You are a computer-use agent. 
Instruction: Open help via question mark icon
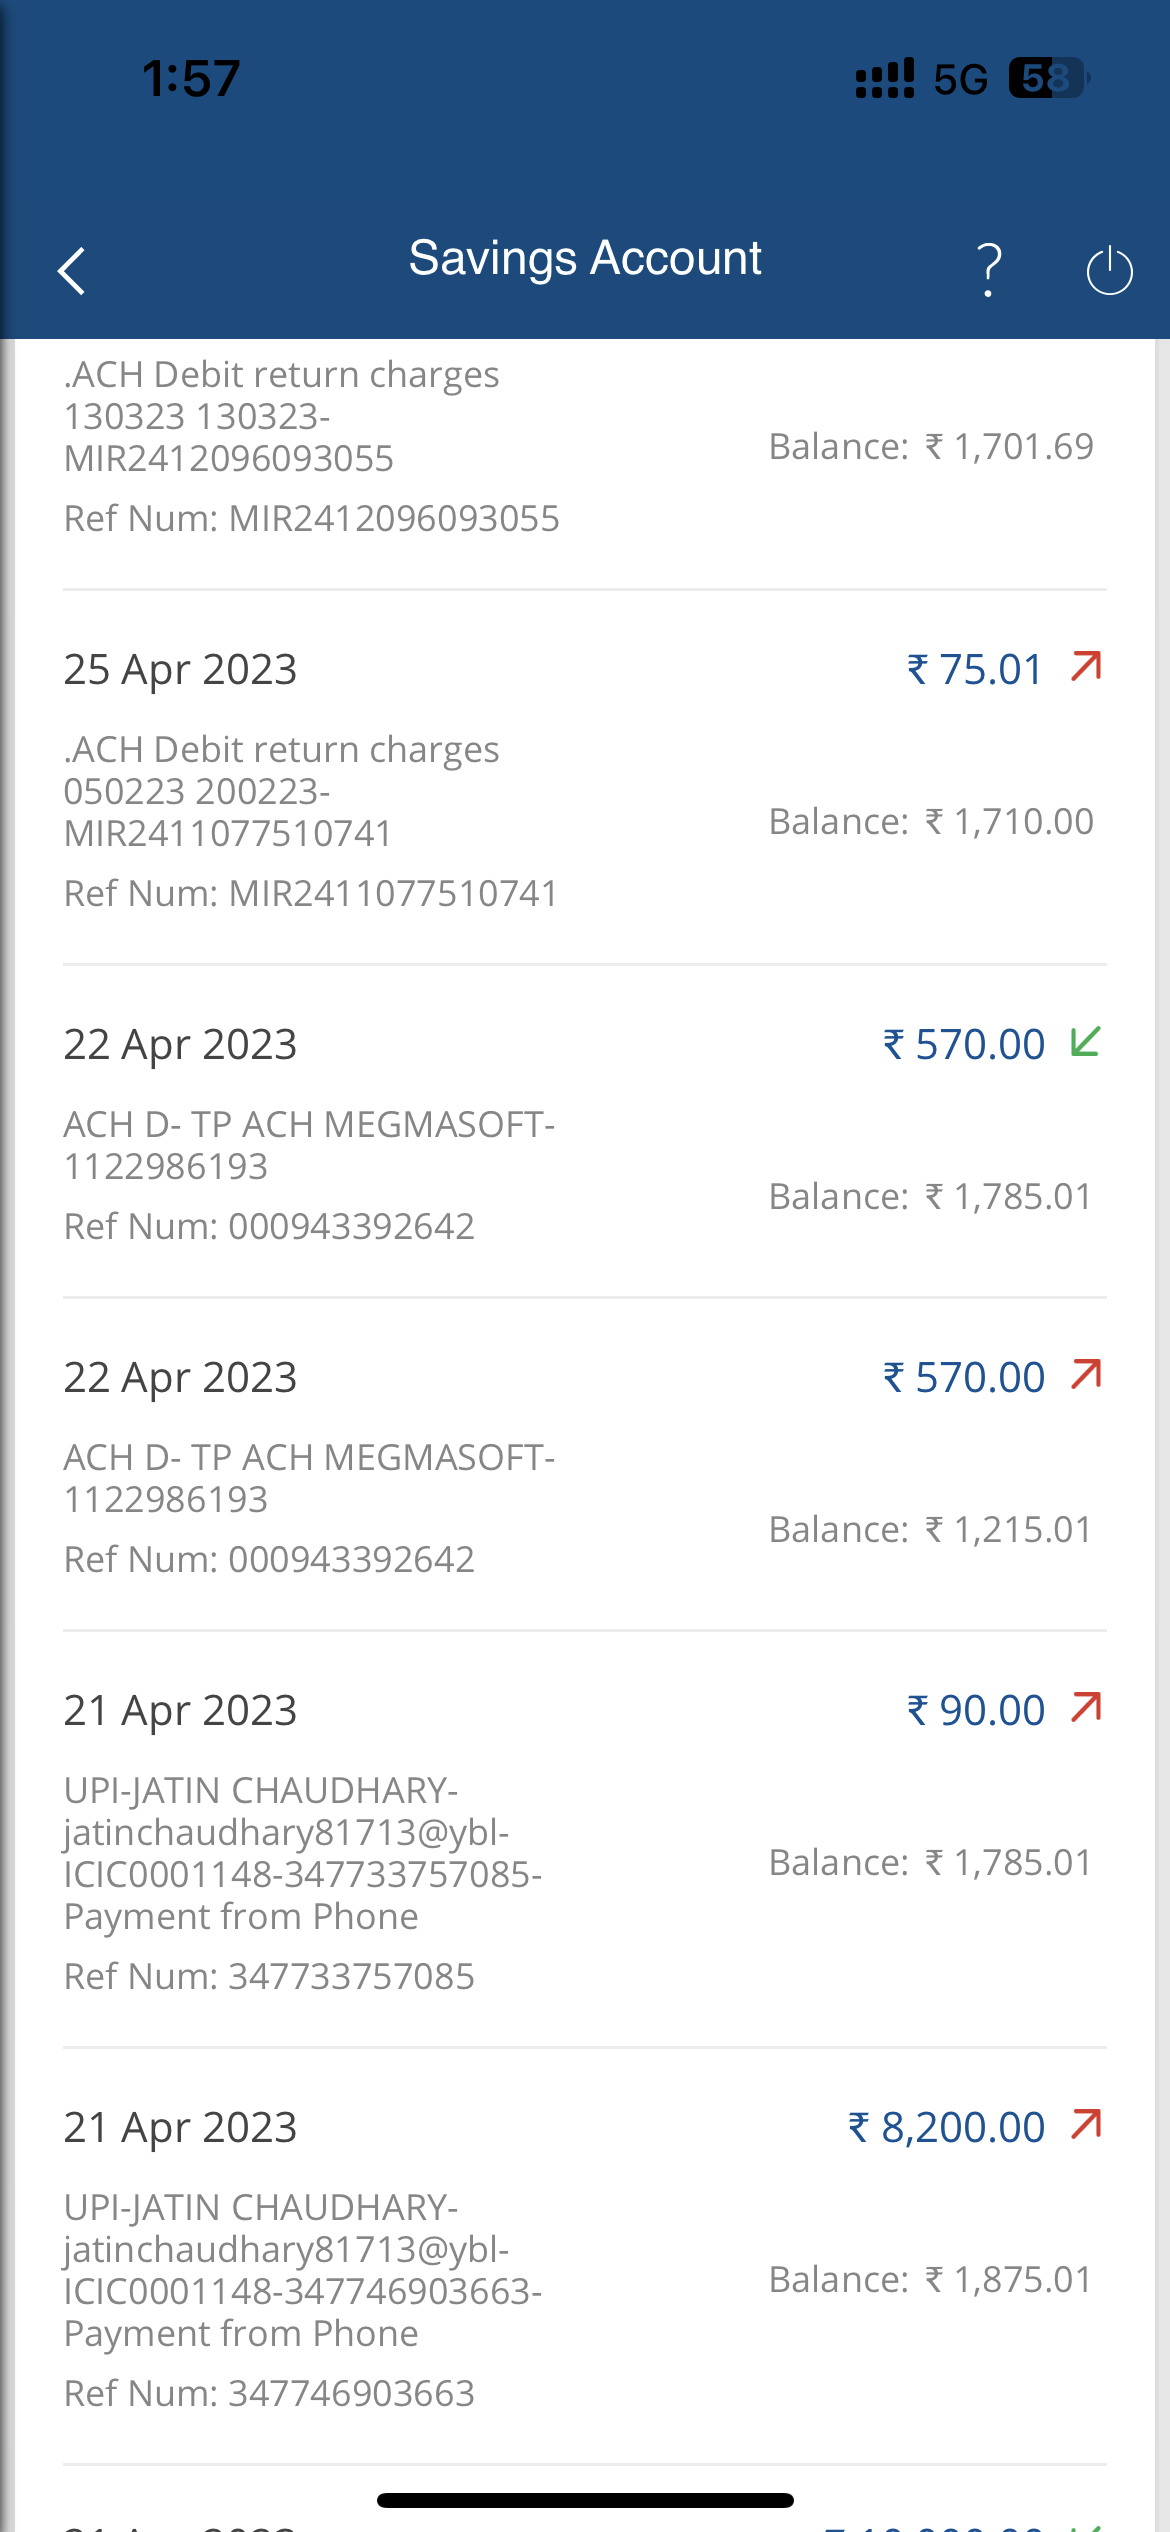tap(989, 270)
